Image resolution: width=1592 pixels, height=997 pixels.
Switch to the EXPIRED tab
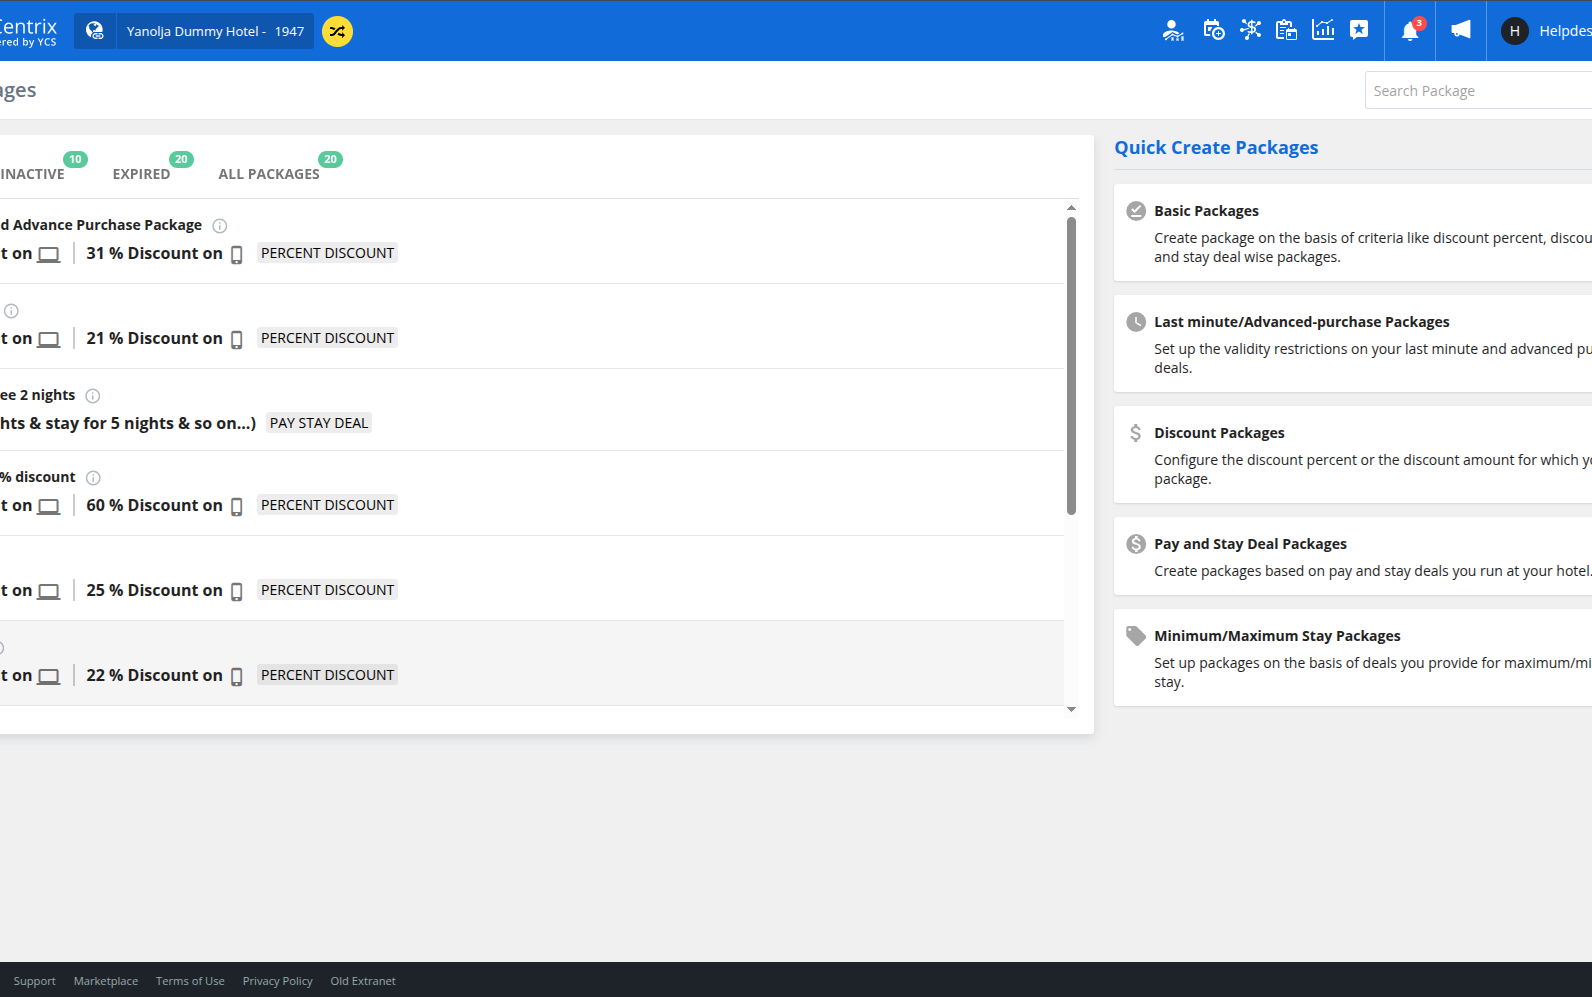click(x=141, y=174)
